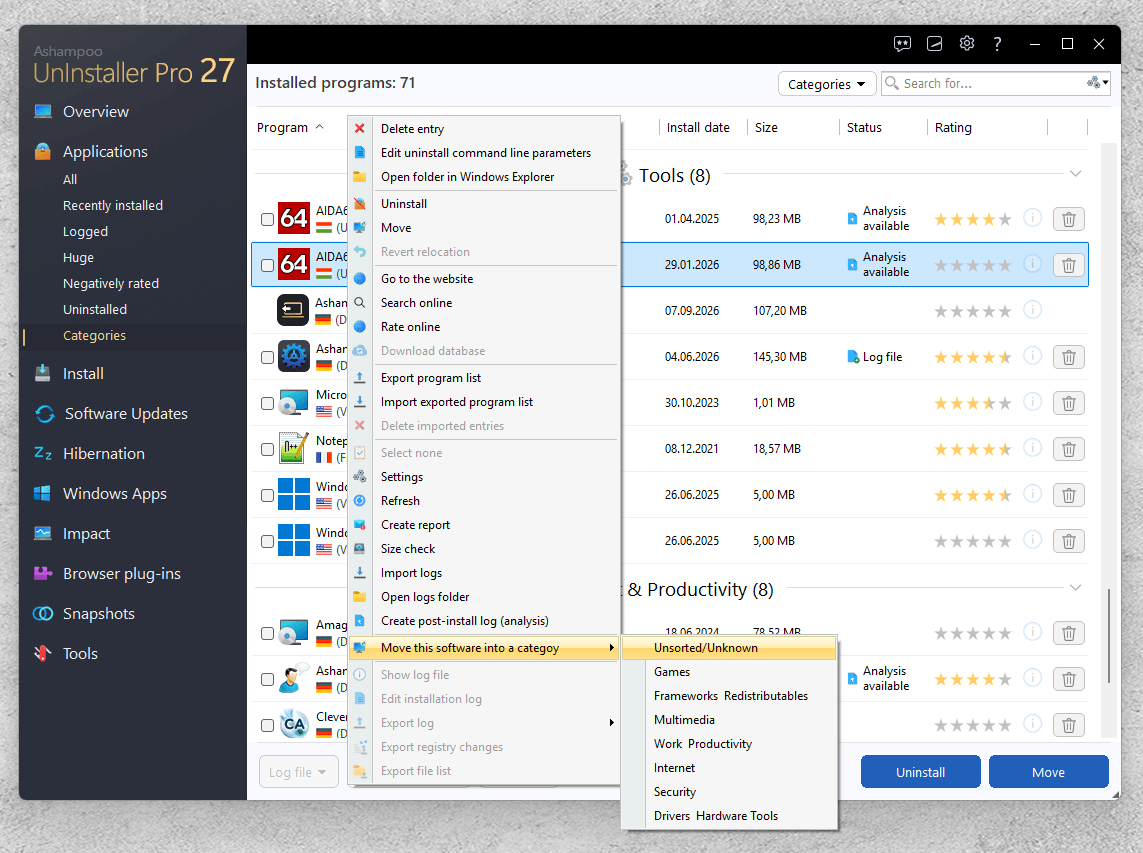
Task: Click trash icon for row dated 04.06.2026
Action: pos(1069,357)
